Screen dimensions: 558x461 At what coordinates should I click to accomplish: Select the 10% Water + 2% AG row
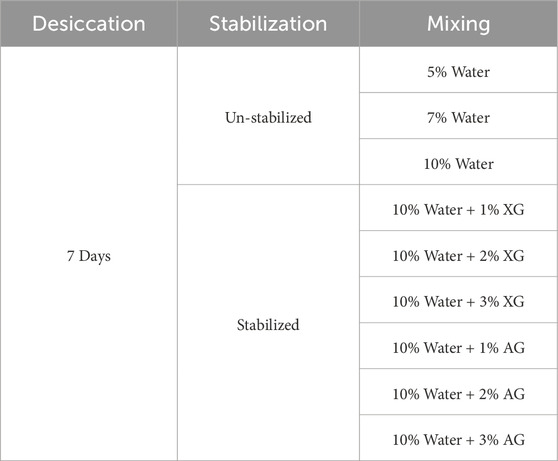point(458,392)
